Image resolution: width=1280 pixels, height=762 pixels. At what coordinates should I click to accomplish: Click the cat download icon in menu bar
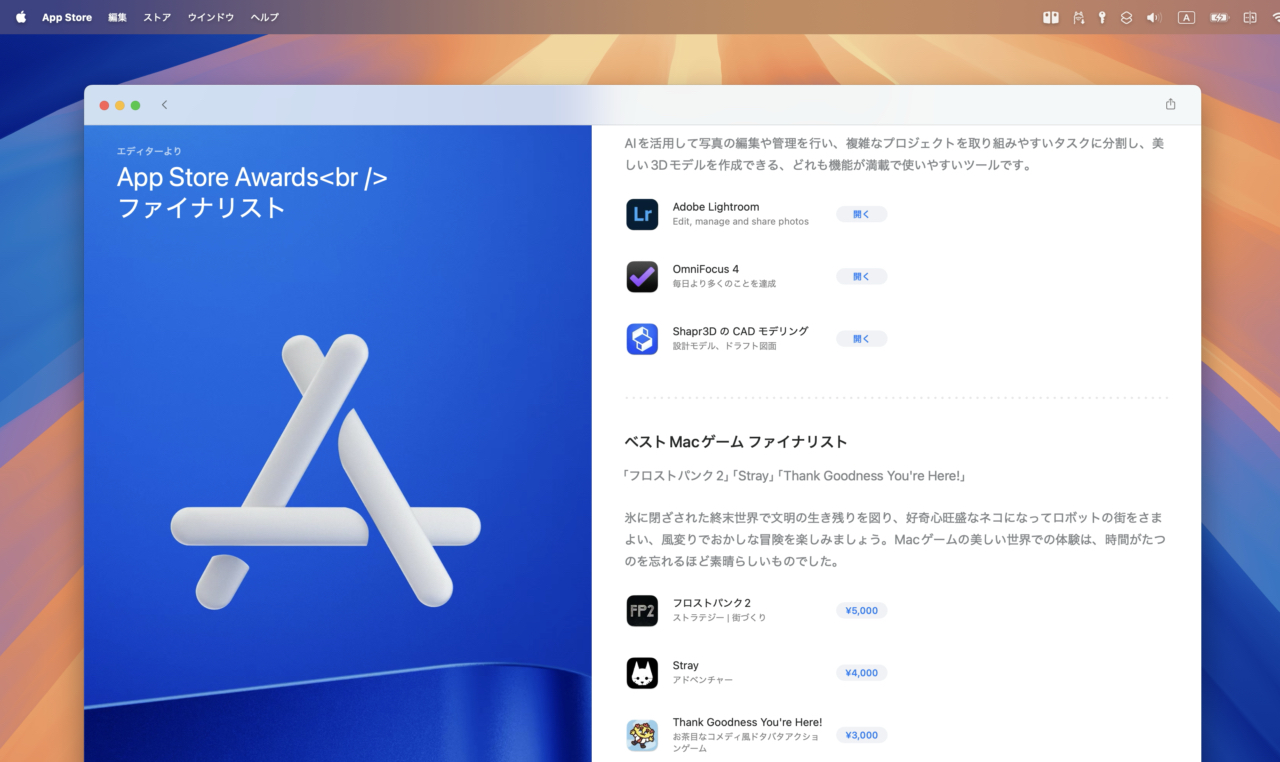click(x=1078, y=17)
